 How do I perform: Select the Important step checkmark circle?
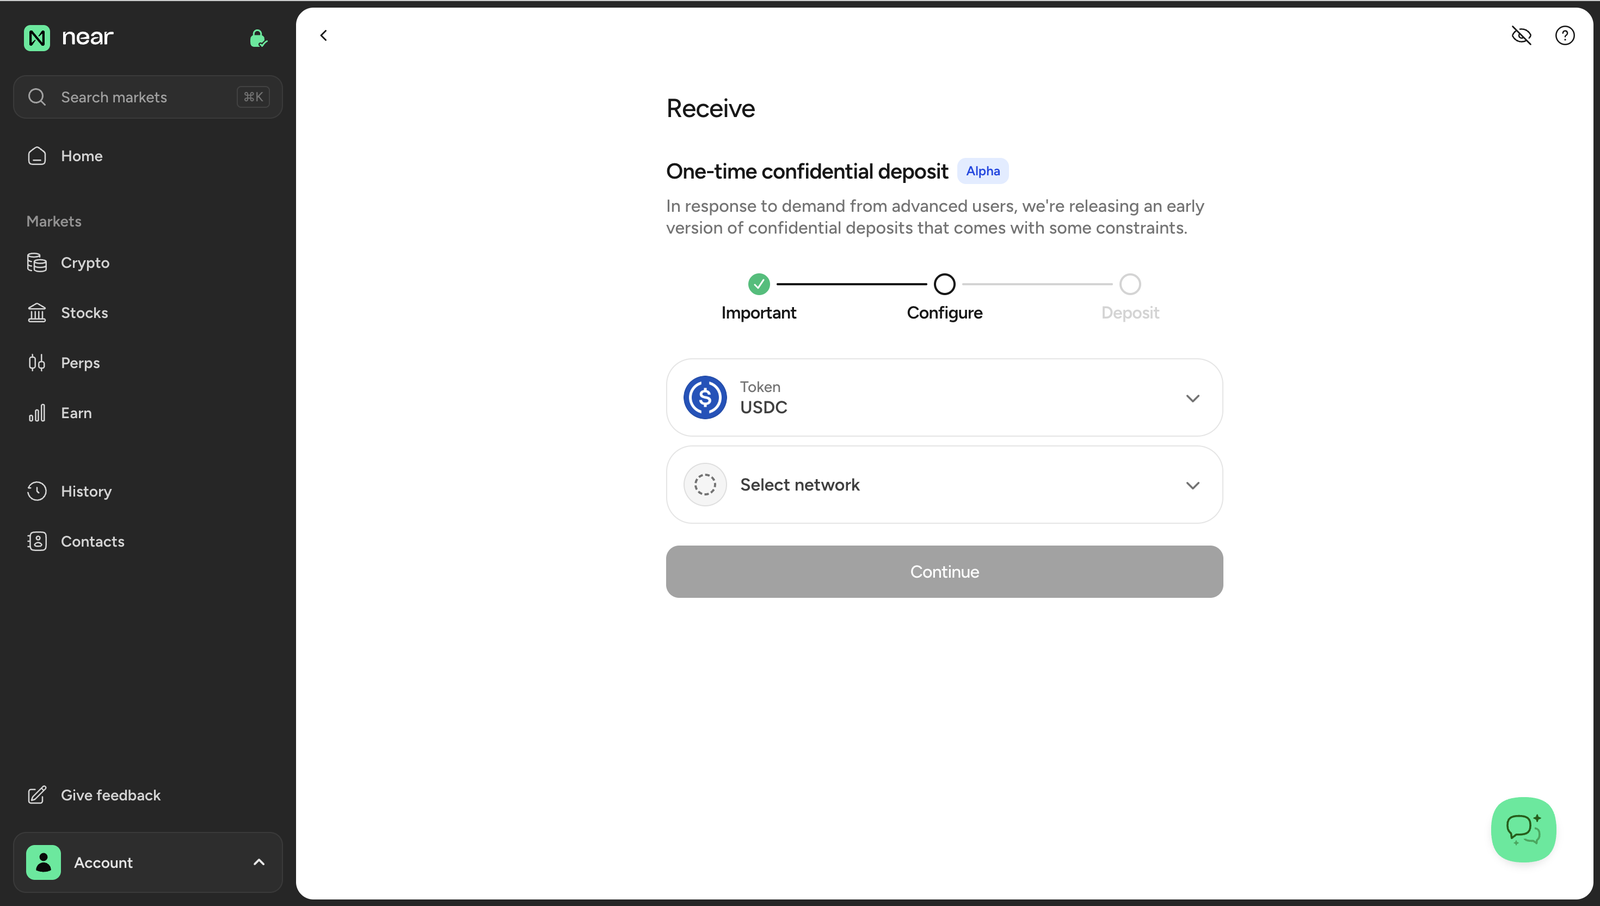[x=759, y=284]
